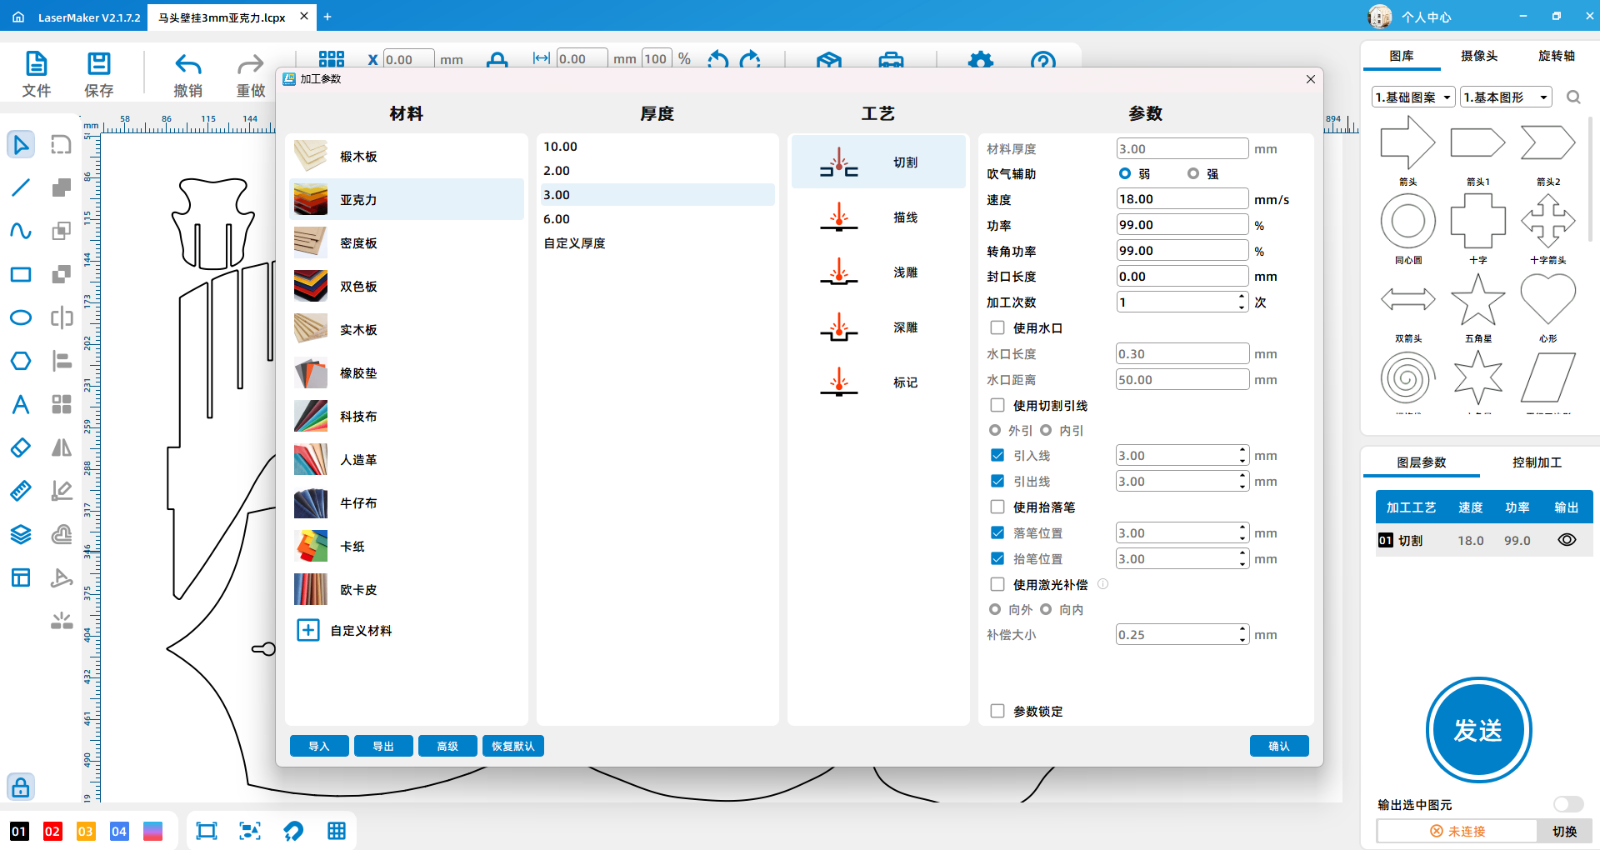Click the 抬笔位置 value stepper
Viewport: 1600px width, 850px height.
pyautogui.click(x=1243, y=559)
